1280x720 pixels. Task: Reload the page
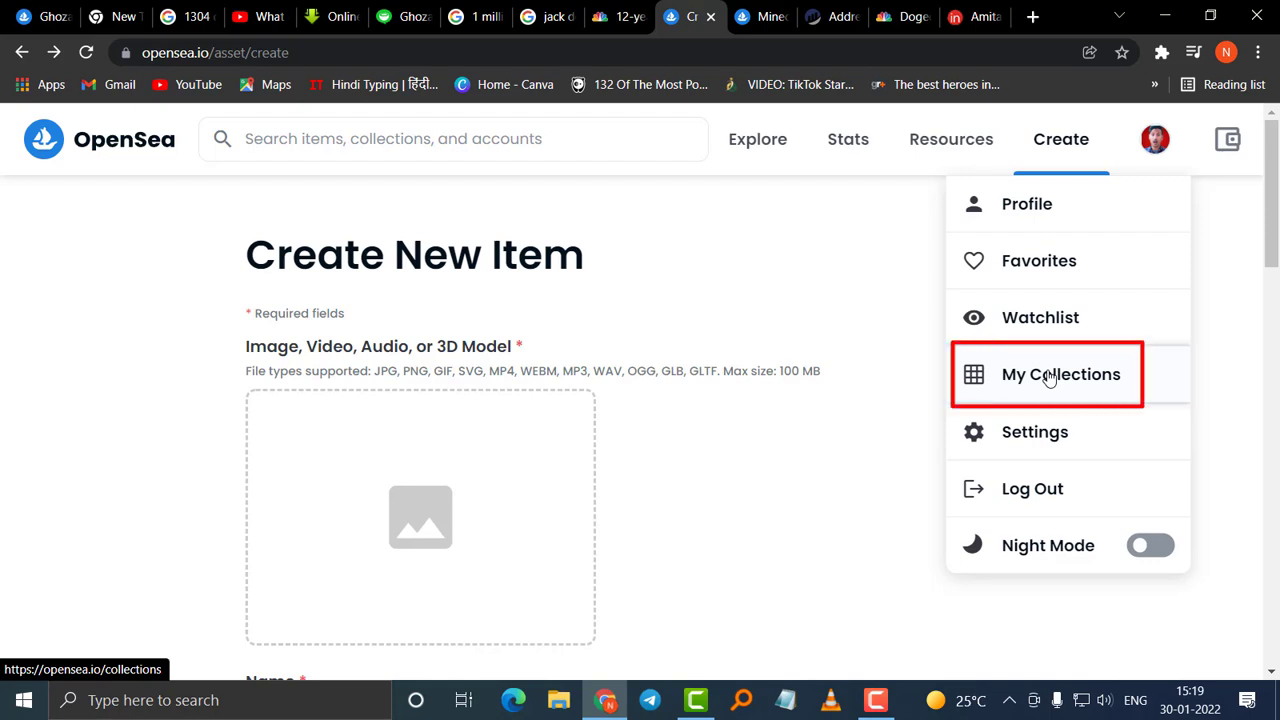click(86, 52)
